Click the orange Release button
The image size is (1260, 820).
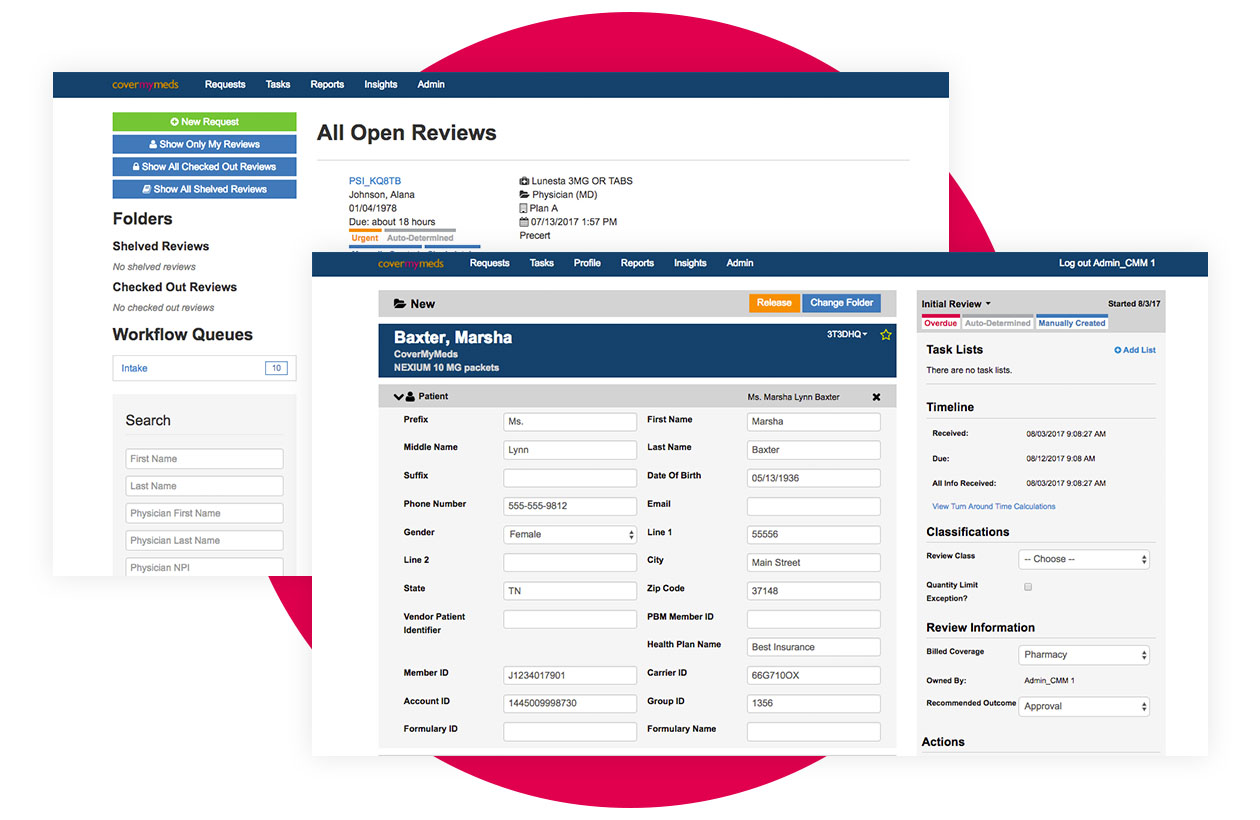(774, 303)
